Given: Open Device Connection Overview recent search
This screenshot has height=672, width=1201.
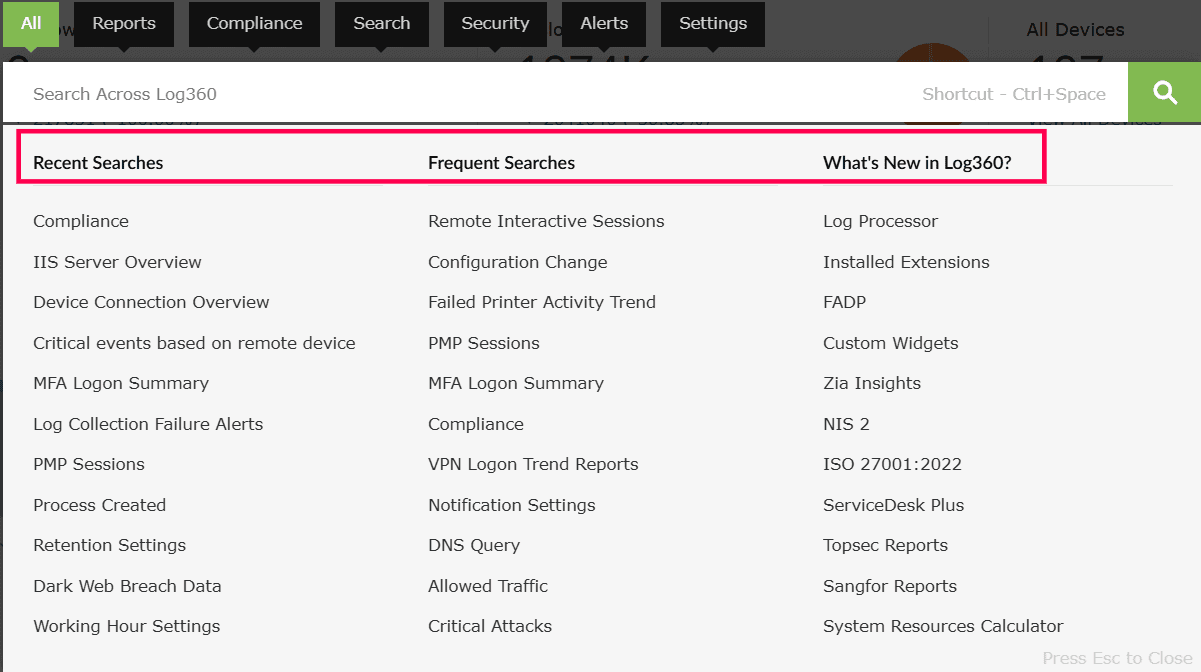Looking at the screenshot, I should [151, 302].
